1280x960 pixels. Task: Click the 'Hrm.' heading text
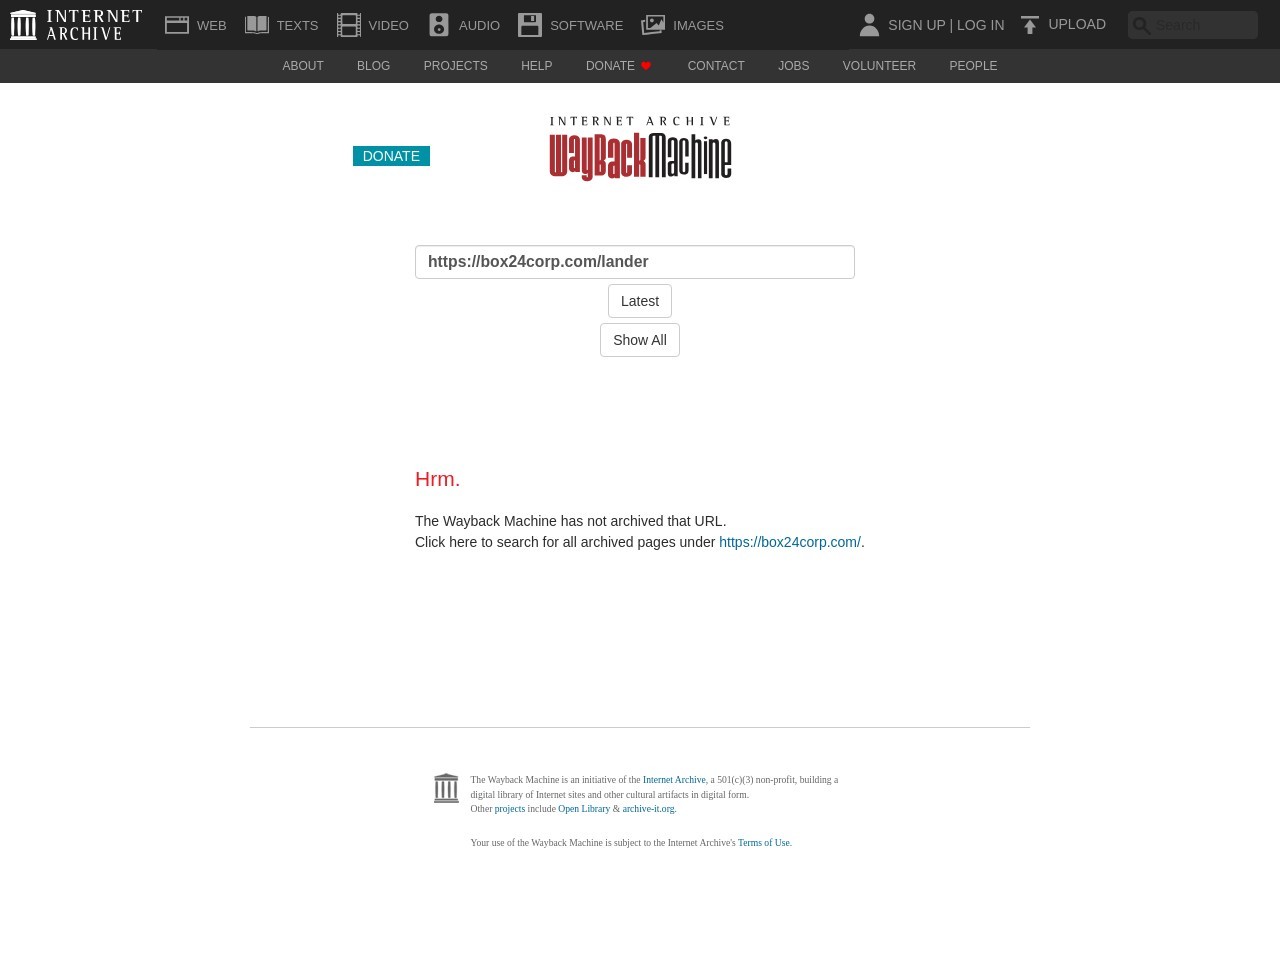[438, 479]
